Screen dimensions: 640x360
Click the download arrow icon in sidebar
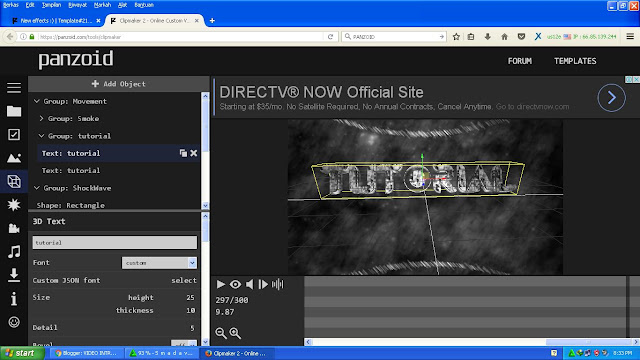pos(14,275)
